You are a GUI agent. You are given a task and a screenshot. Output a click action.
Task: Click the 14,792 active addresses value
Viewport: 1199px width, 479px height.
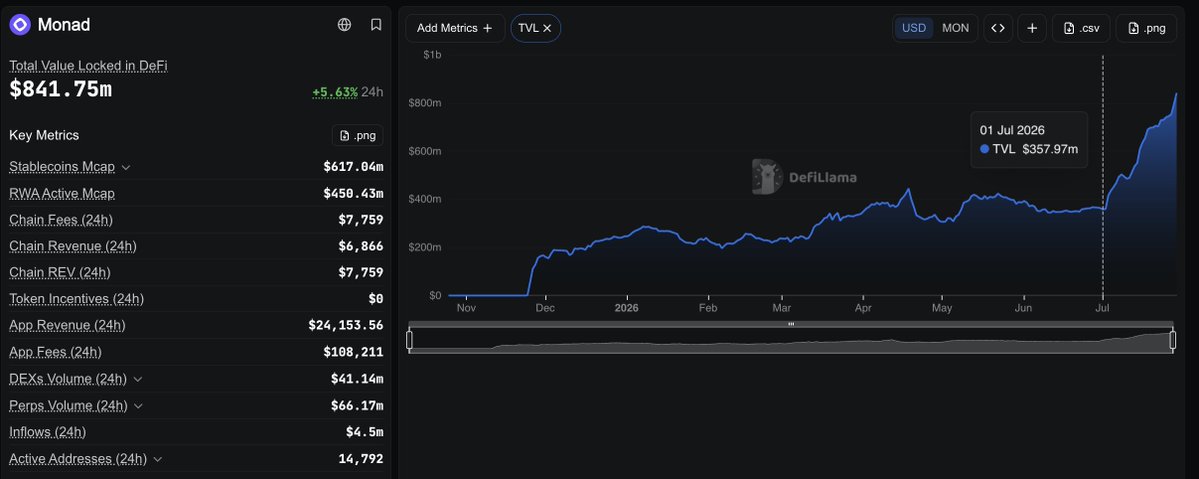pyautogui.click(x=361, y=459)
